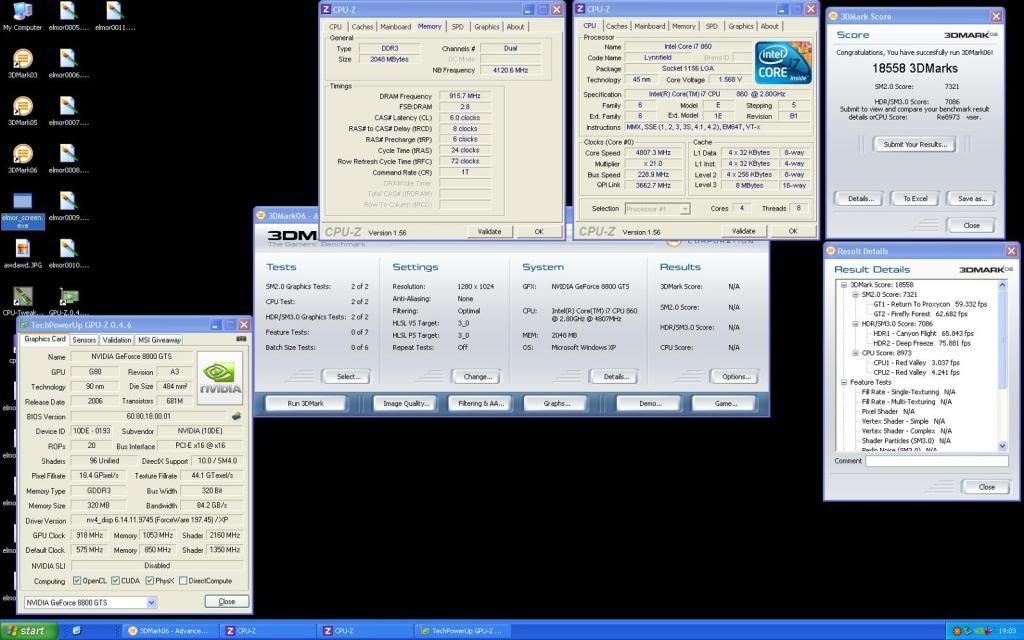Click the GPU-Z BIOS save chip icon
This screenshot has height=640, width=1024.
[x=236, y=415]
